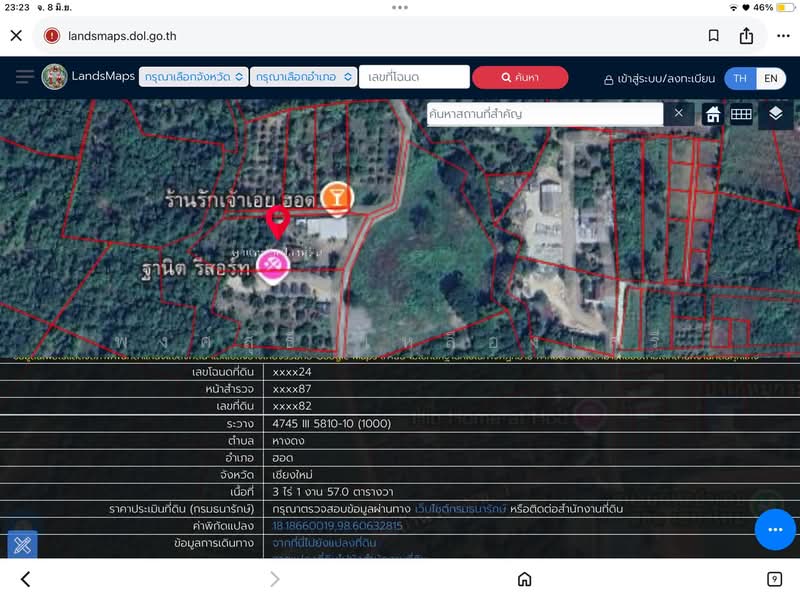Tap the site security warning icon

(x=52, y=36)
